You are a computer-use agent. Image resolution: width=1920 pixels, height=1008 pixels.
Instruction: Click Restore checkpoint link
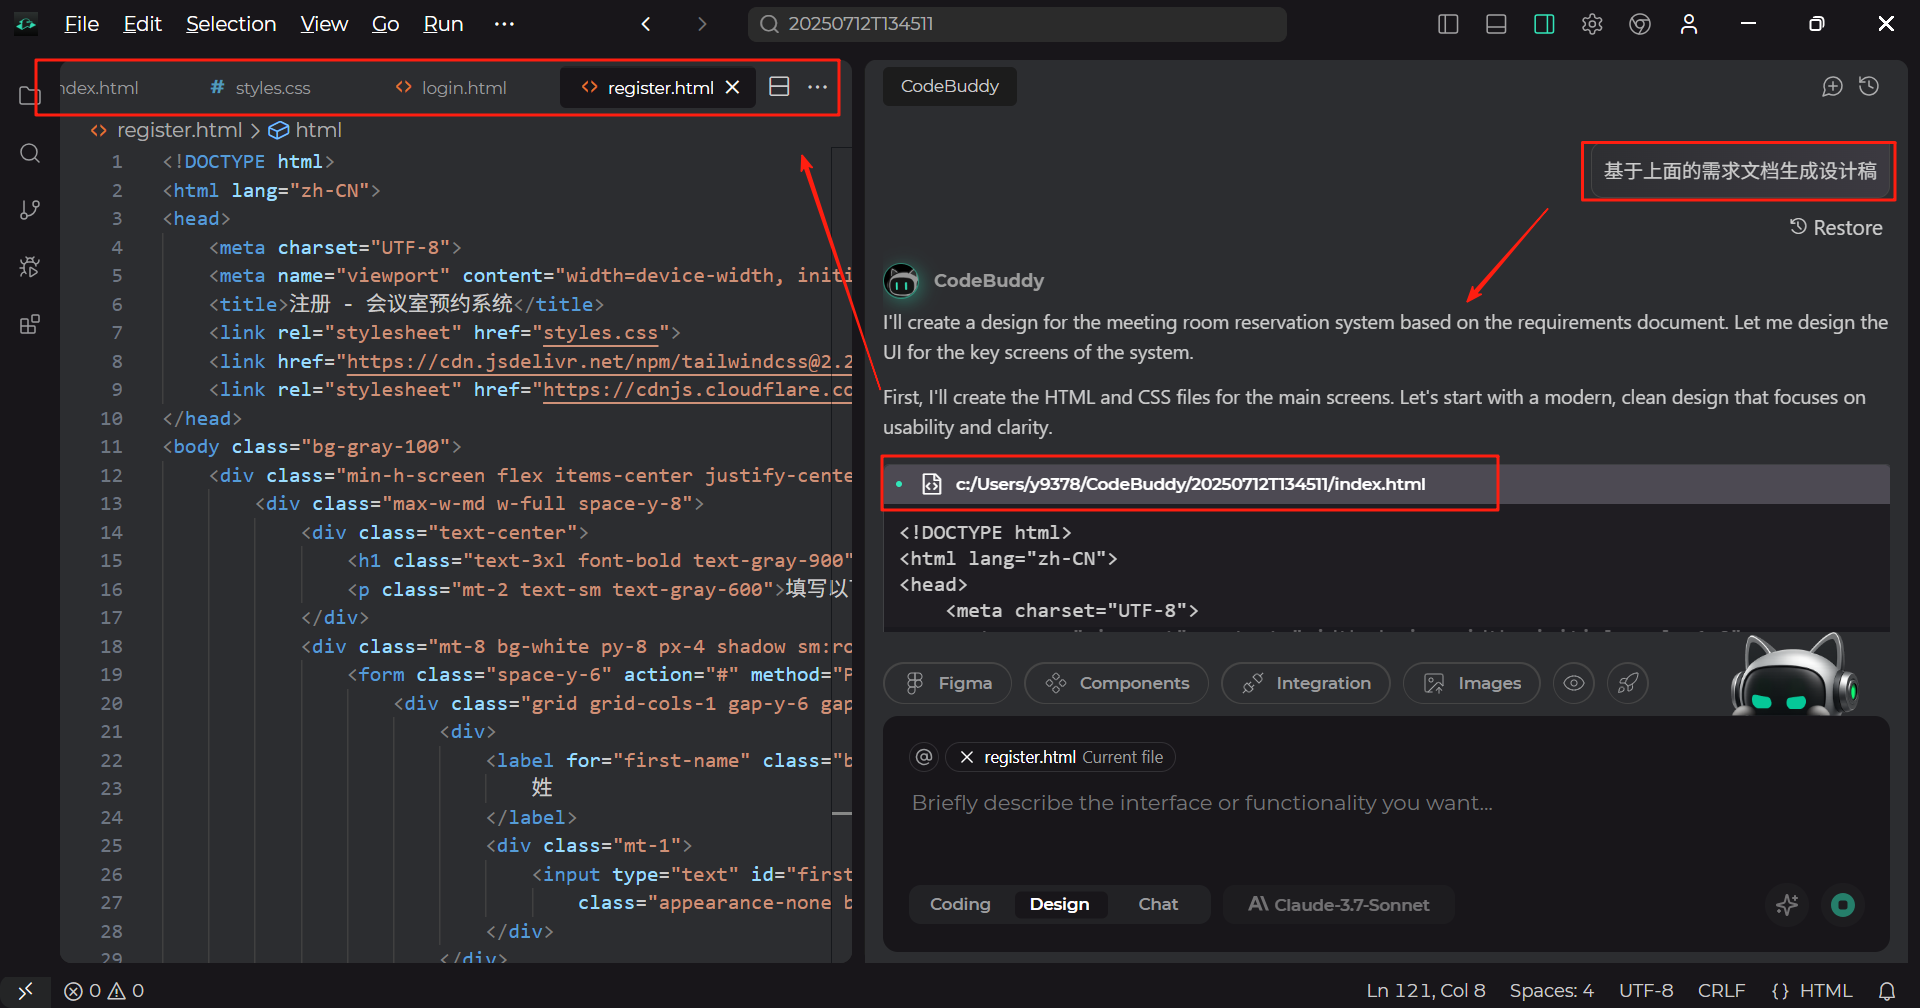1836,228
